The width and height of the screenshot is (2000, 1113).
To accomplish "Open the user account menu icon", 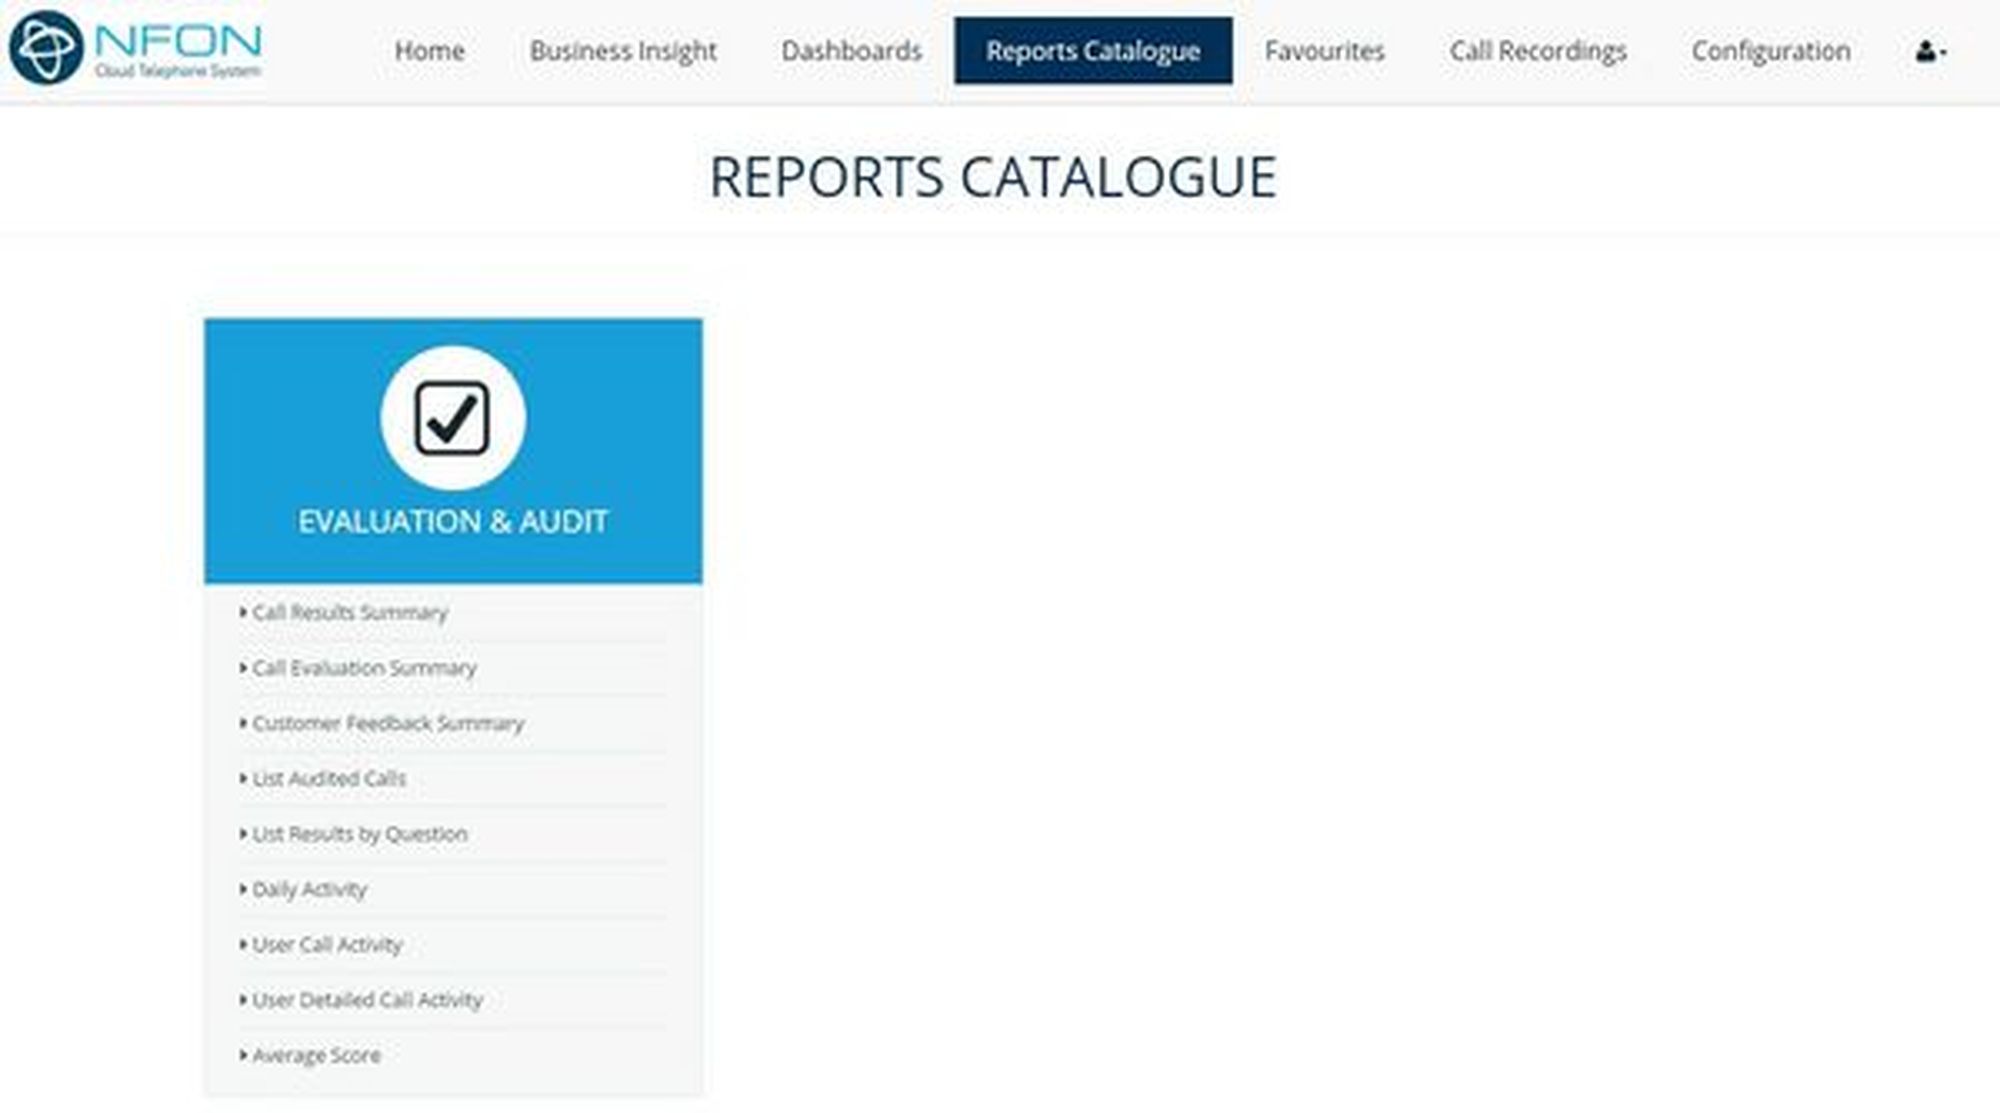I will (1929, 51).
